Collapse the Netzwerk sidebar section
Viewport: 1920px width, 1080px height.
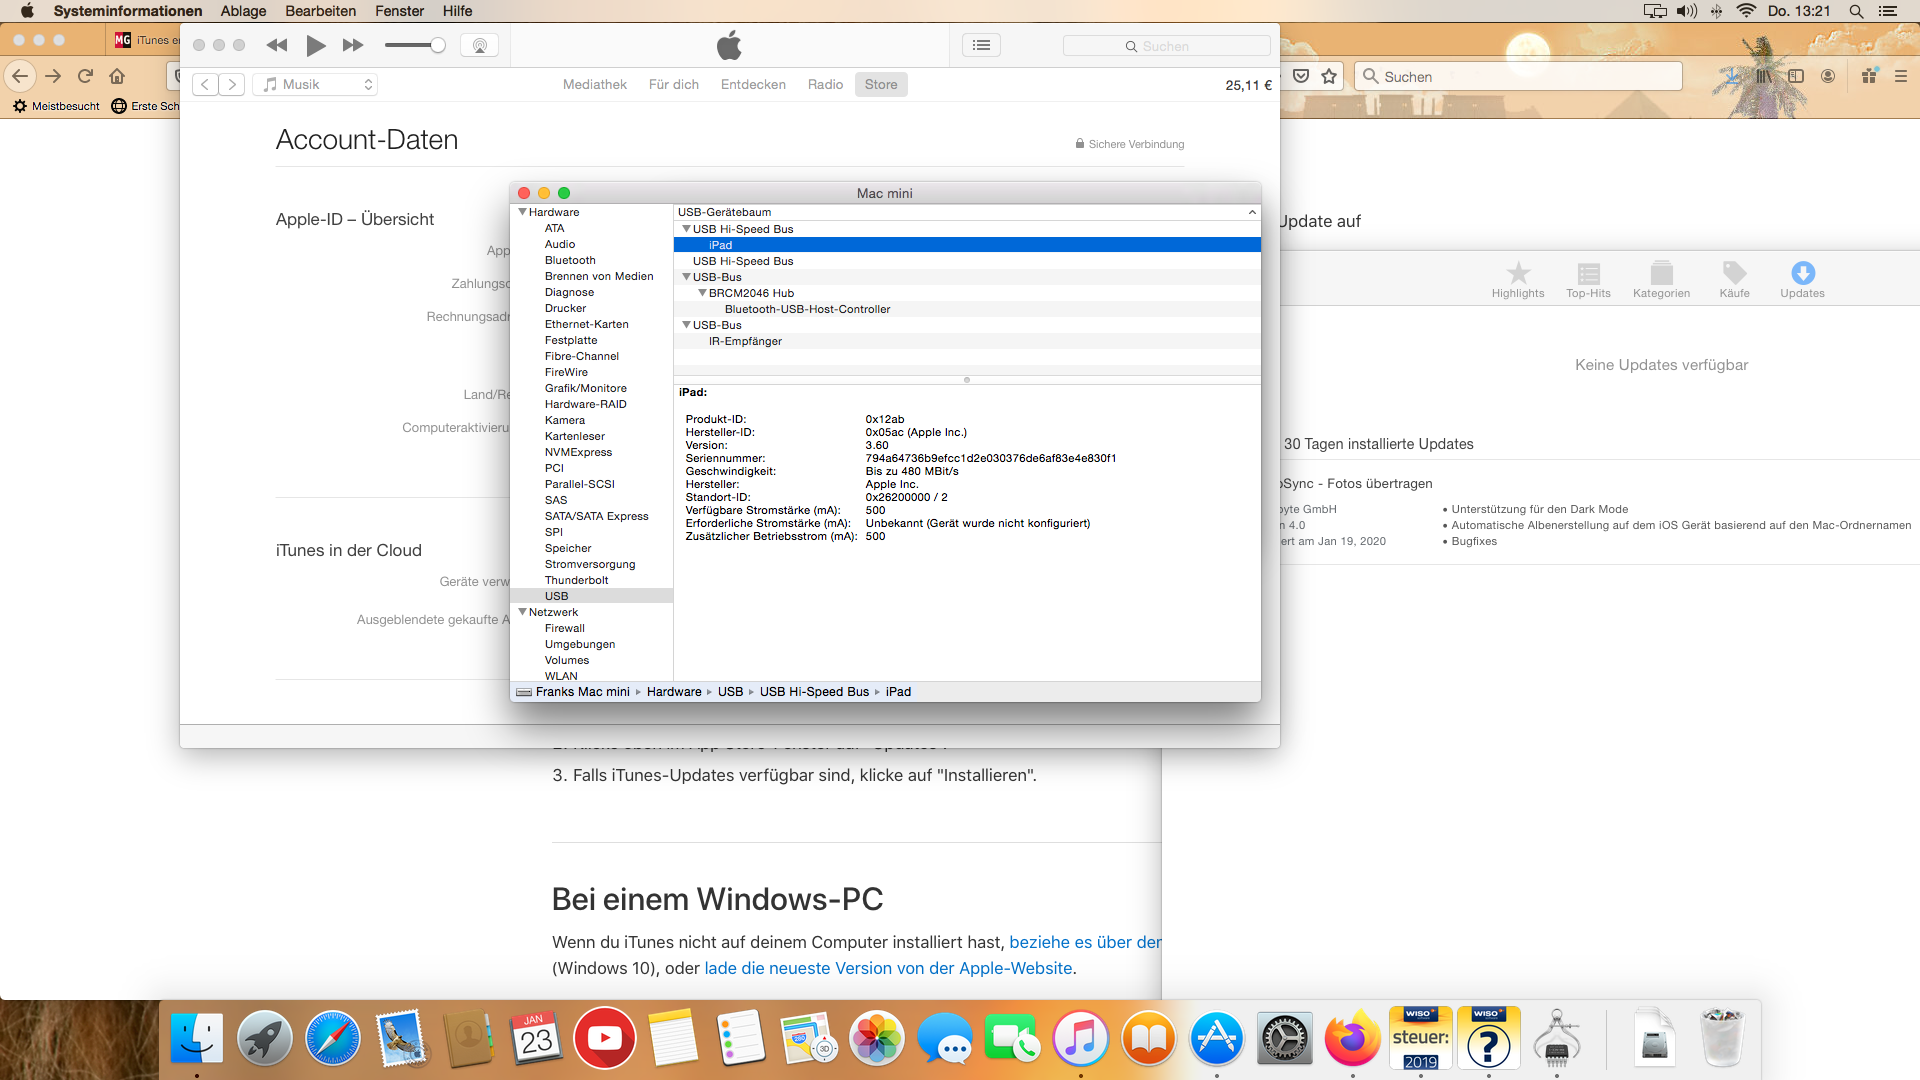(x=522, y=612)
